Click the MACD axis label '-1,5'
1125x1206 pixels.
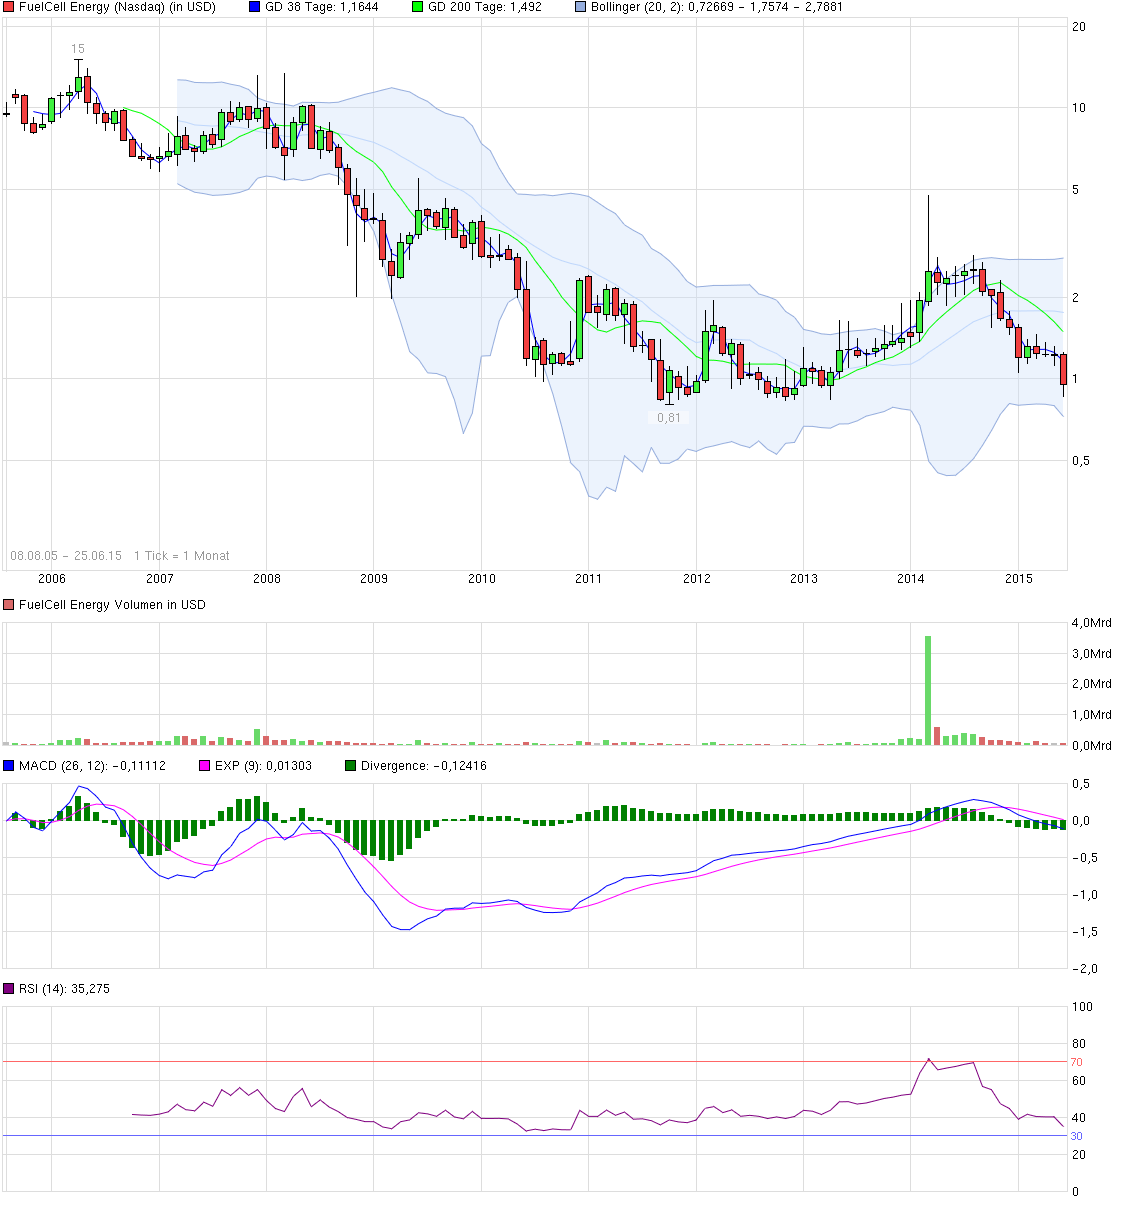[1083, 932]
